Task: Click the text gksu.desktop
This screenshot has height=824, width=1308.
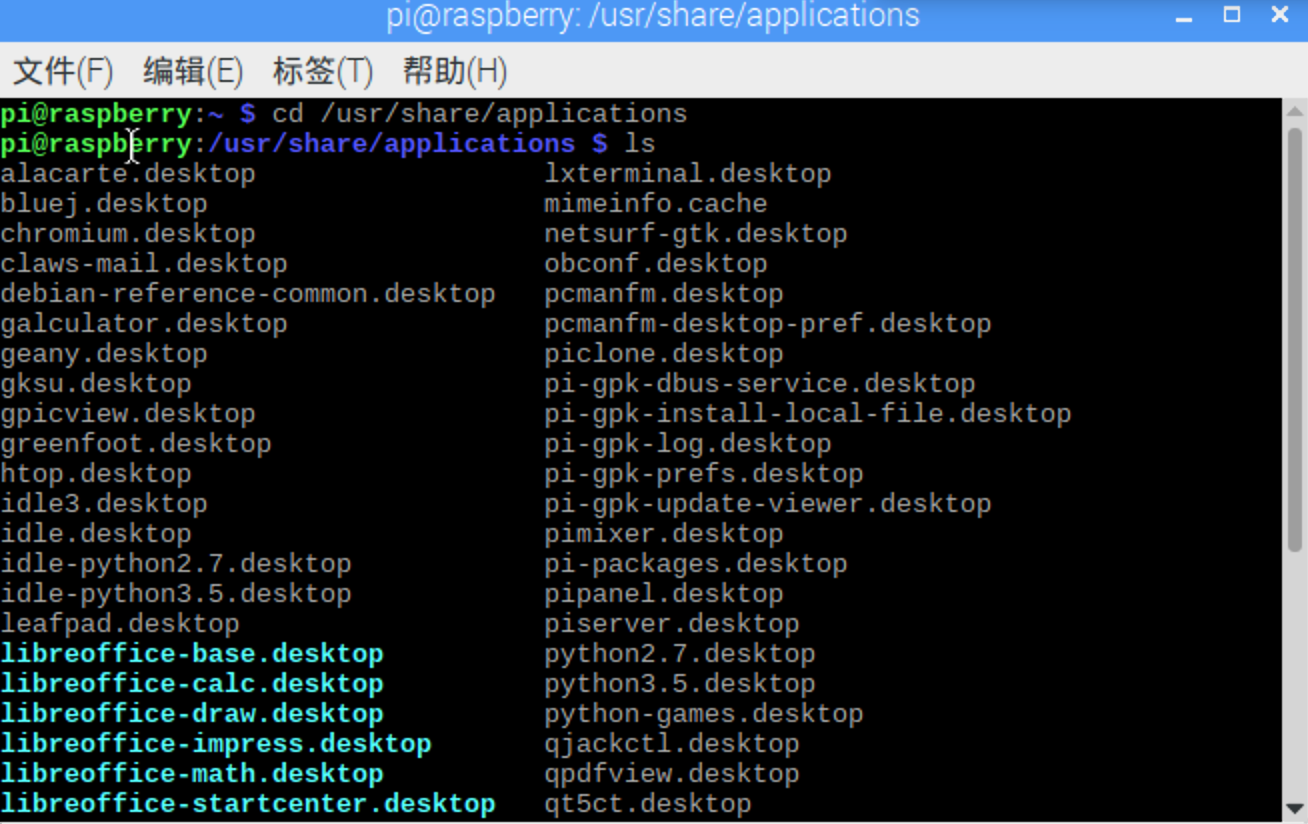Action: click(x=96, y=384)
